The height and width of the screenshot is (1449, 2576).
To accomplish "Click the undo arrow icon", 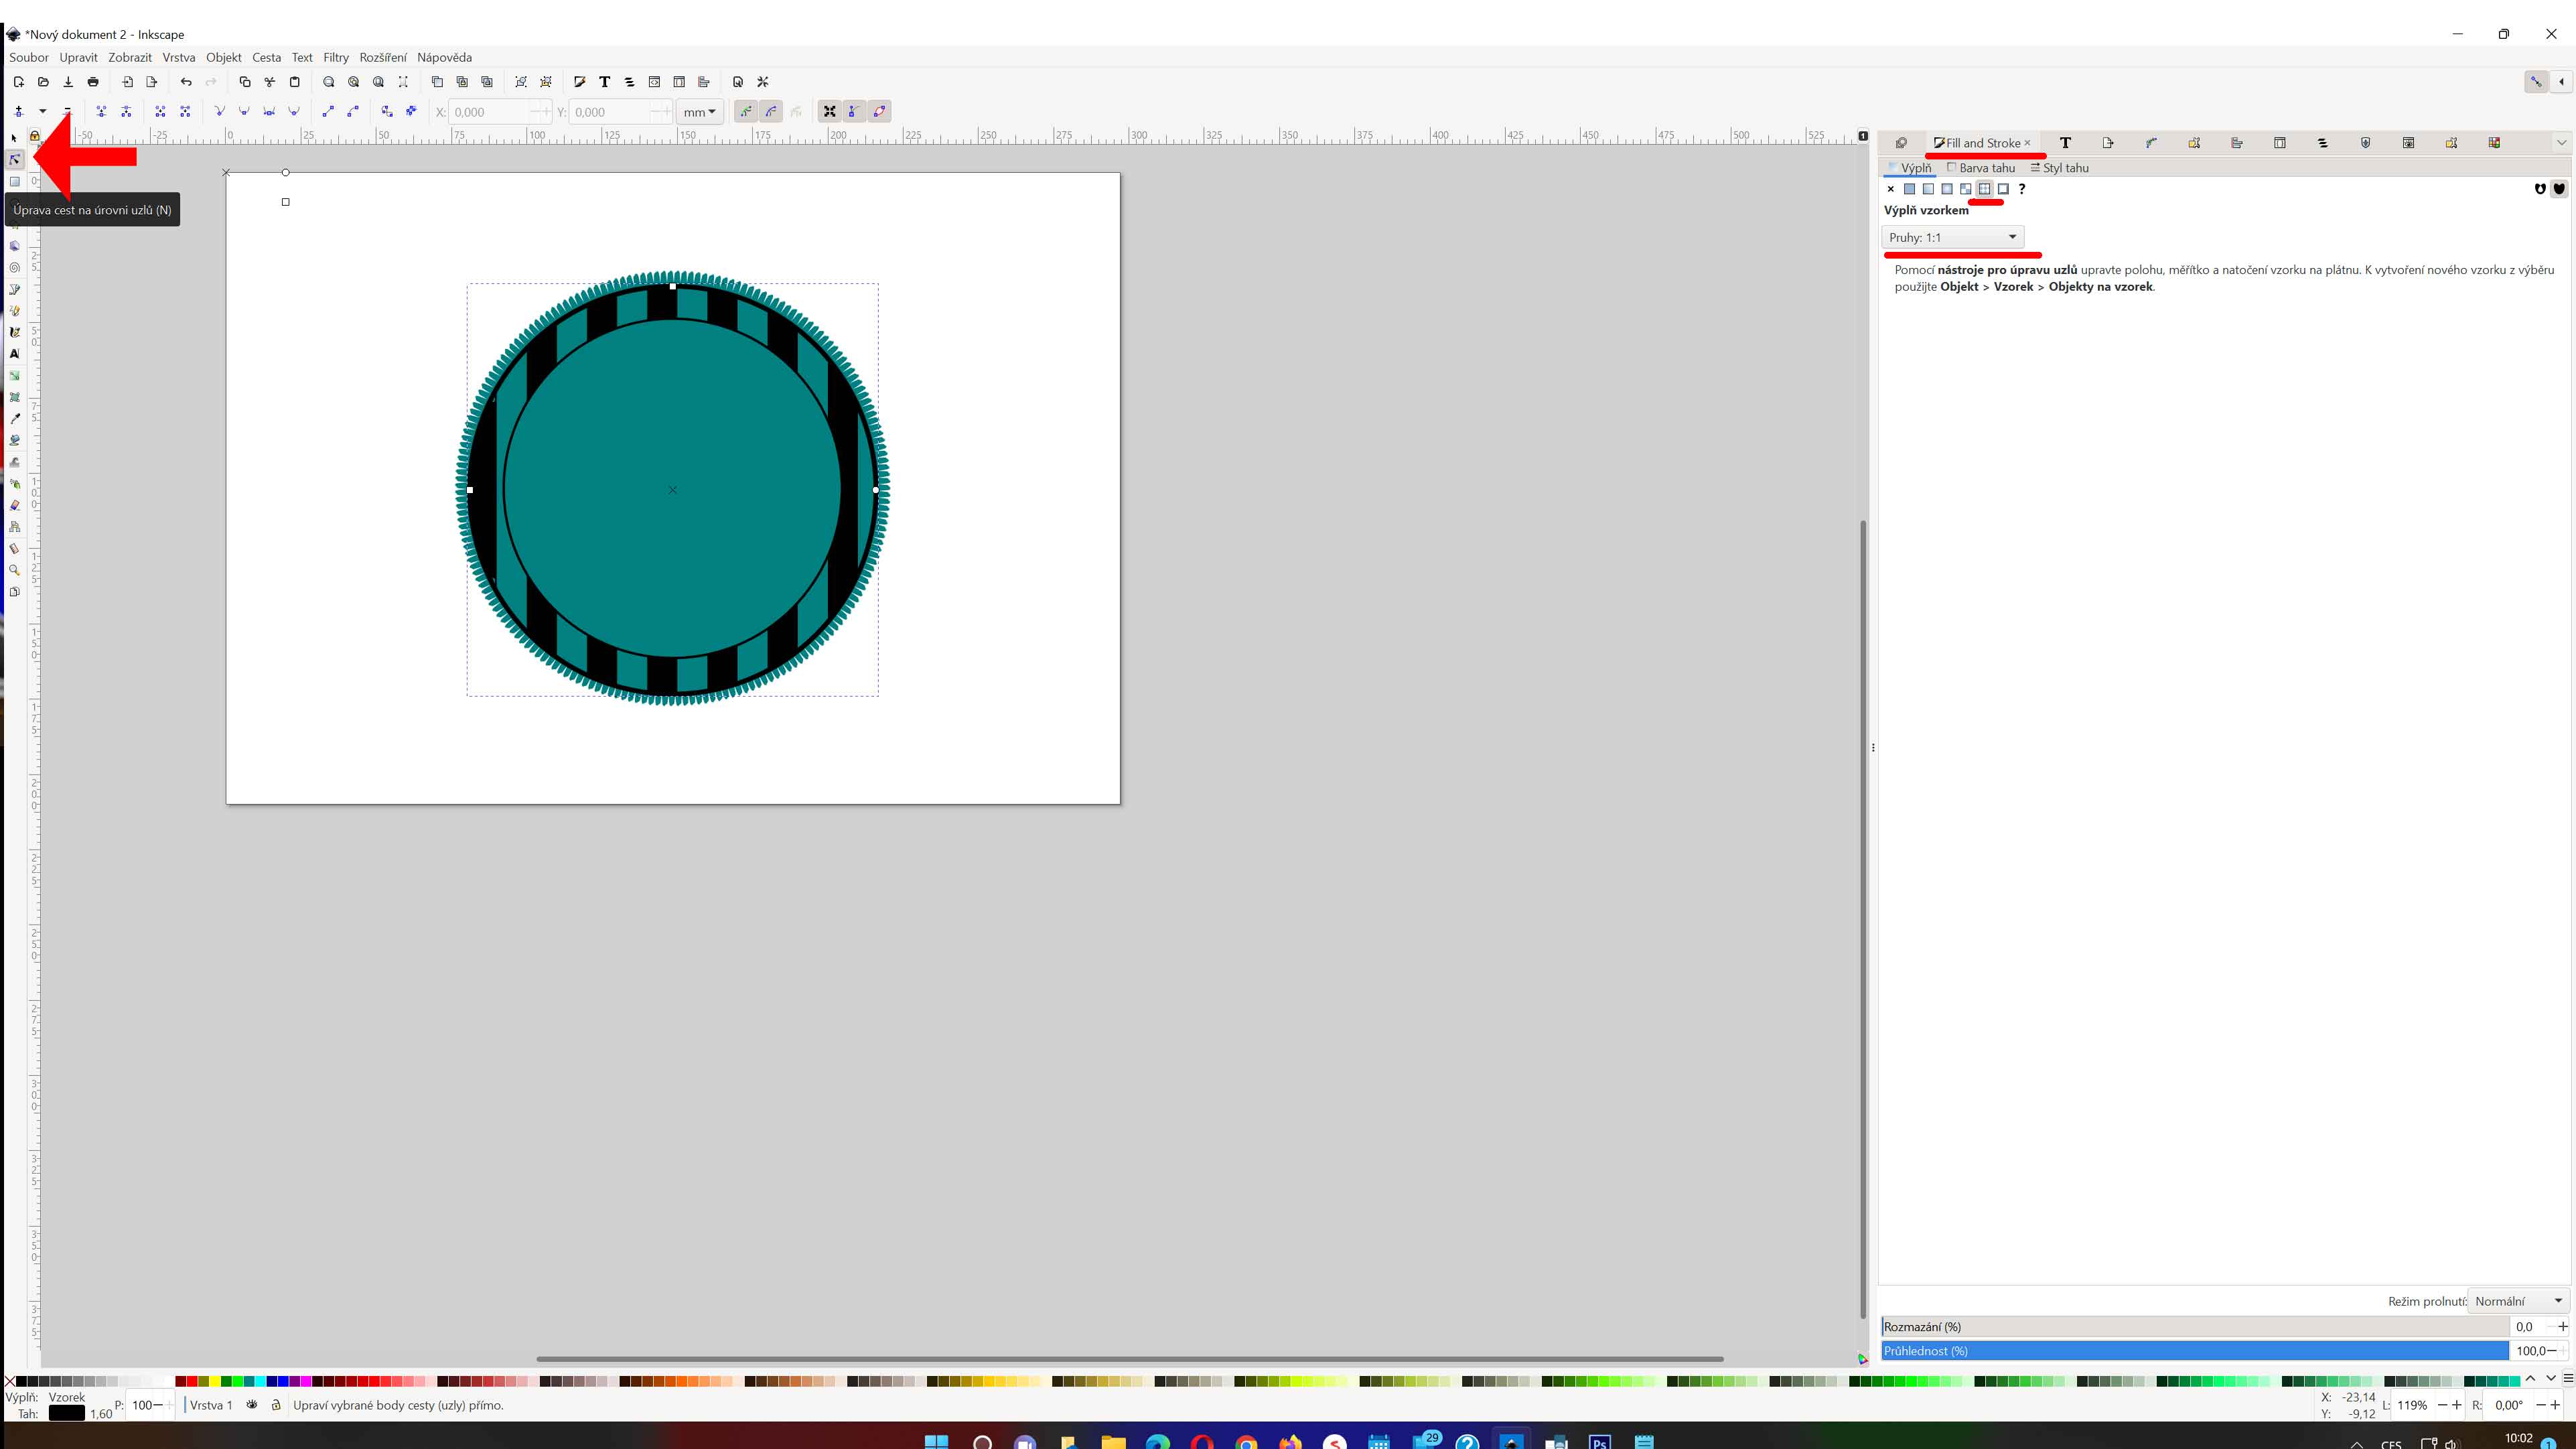I will click(186, 82).
